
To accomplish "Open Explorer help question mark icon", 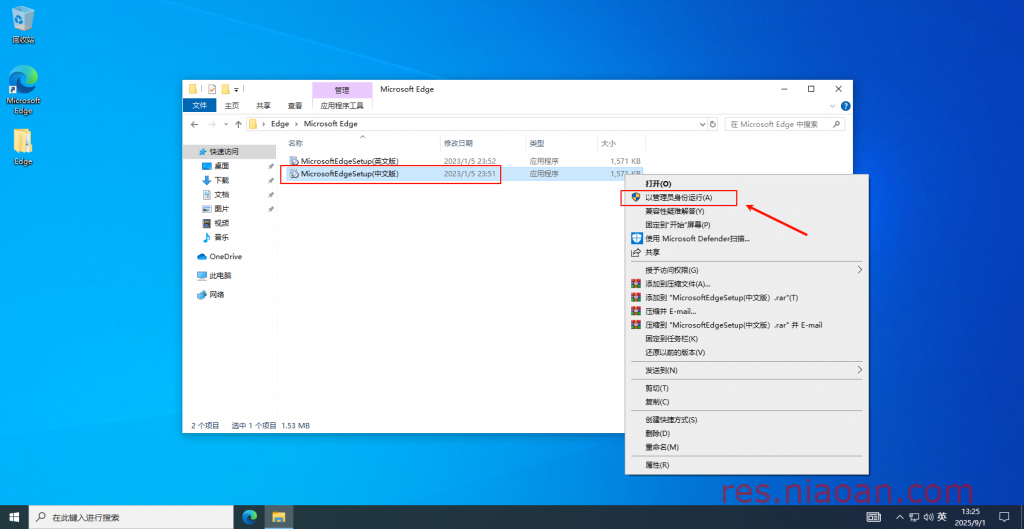I will [x=845, y=106].
